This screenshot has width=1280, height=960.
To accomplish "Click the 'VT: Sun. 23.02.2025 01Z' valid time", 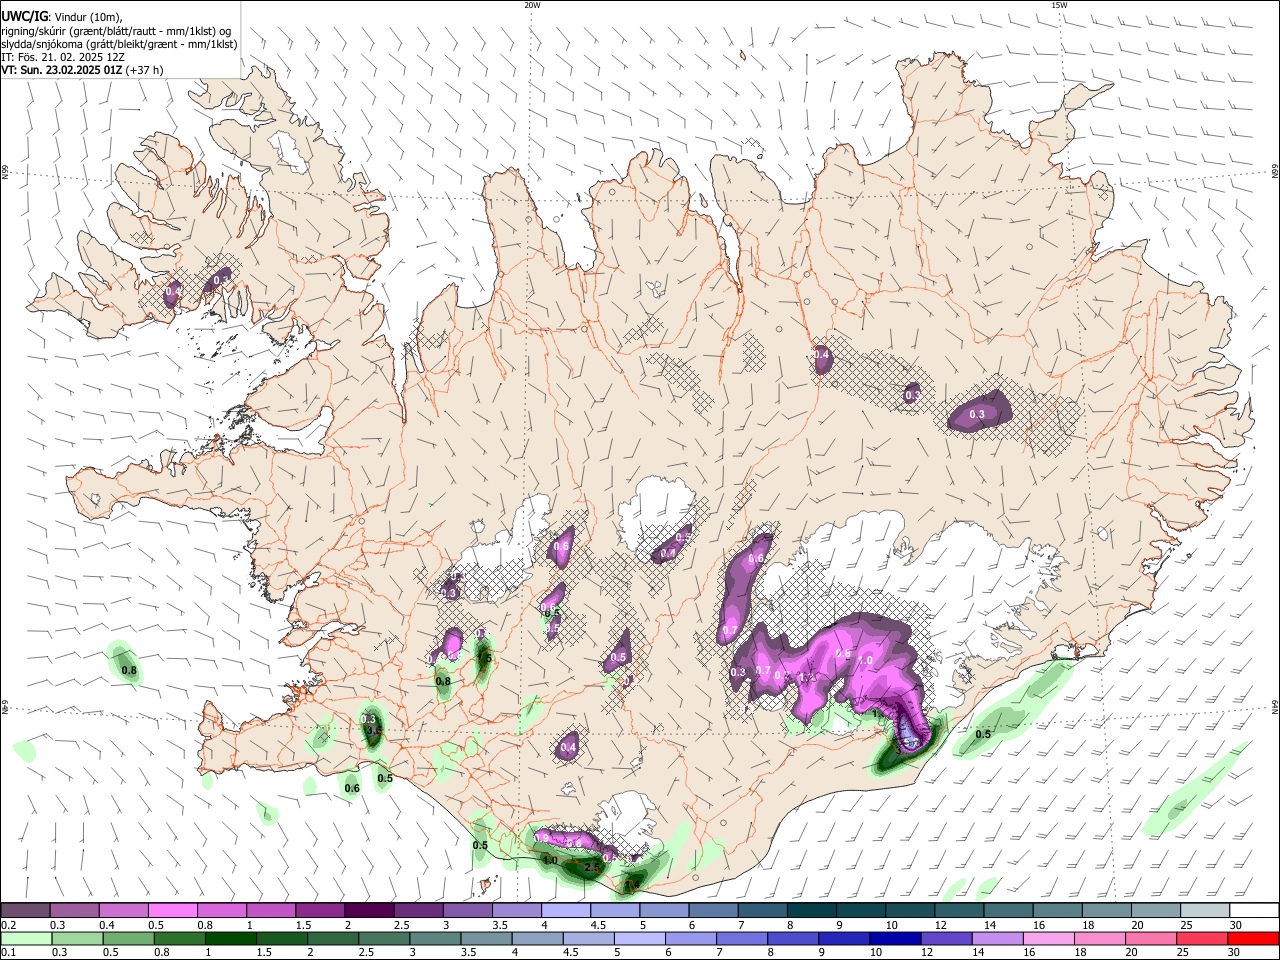I will click(x=62, y=70).
